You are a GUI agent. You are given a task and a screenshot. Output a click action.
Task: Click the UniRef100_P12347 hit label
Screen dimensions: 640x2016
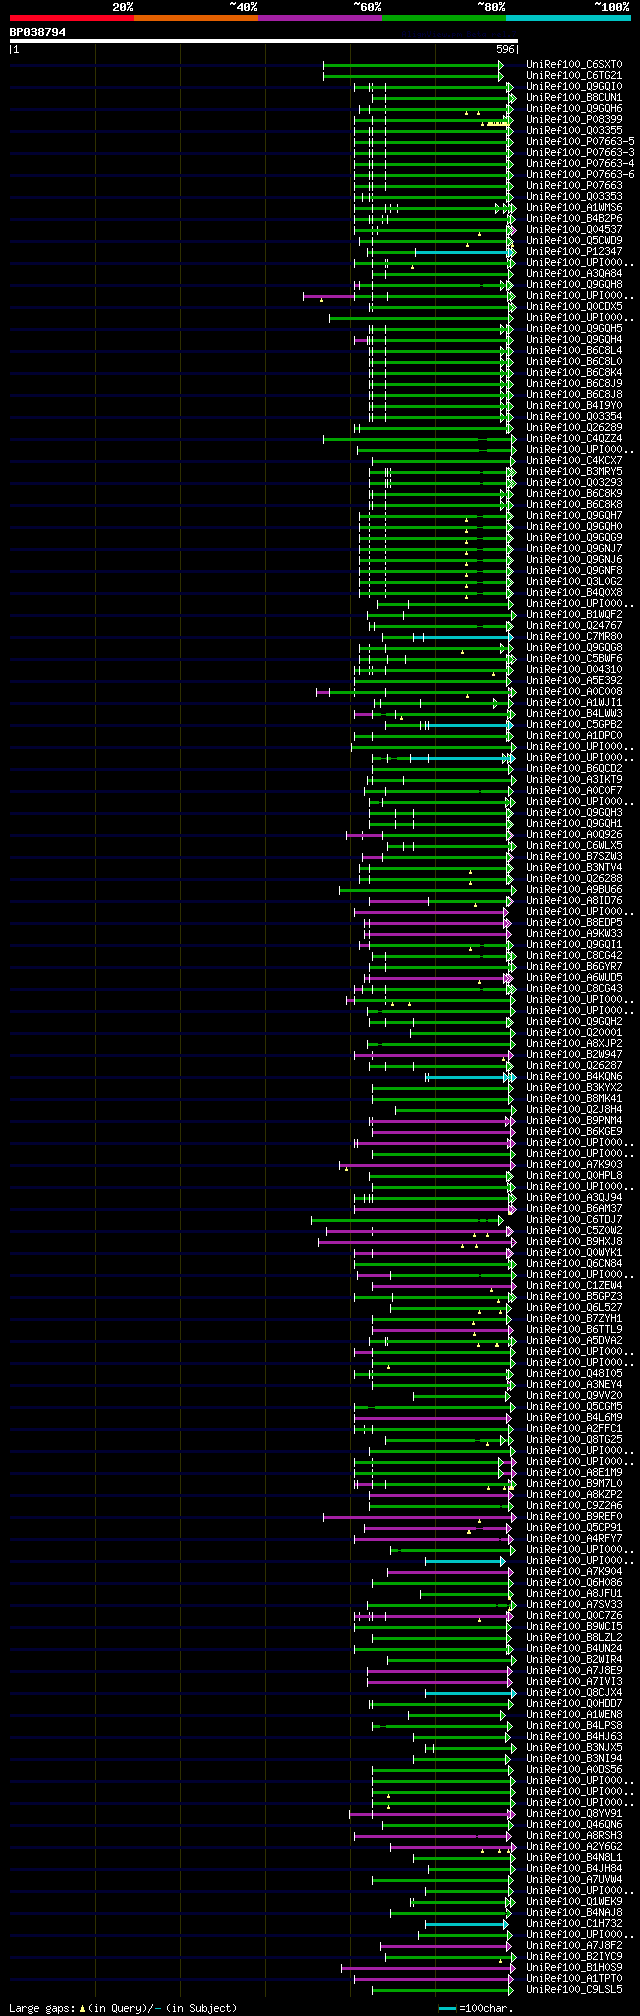click(x=574, y=252)
